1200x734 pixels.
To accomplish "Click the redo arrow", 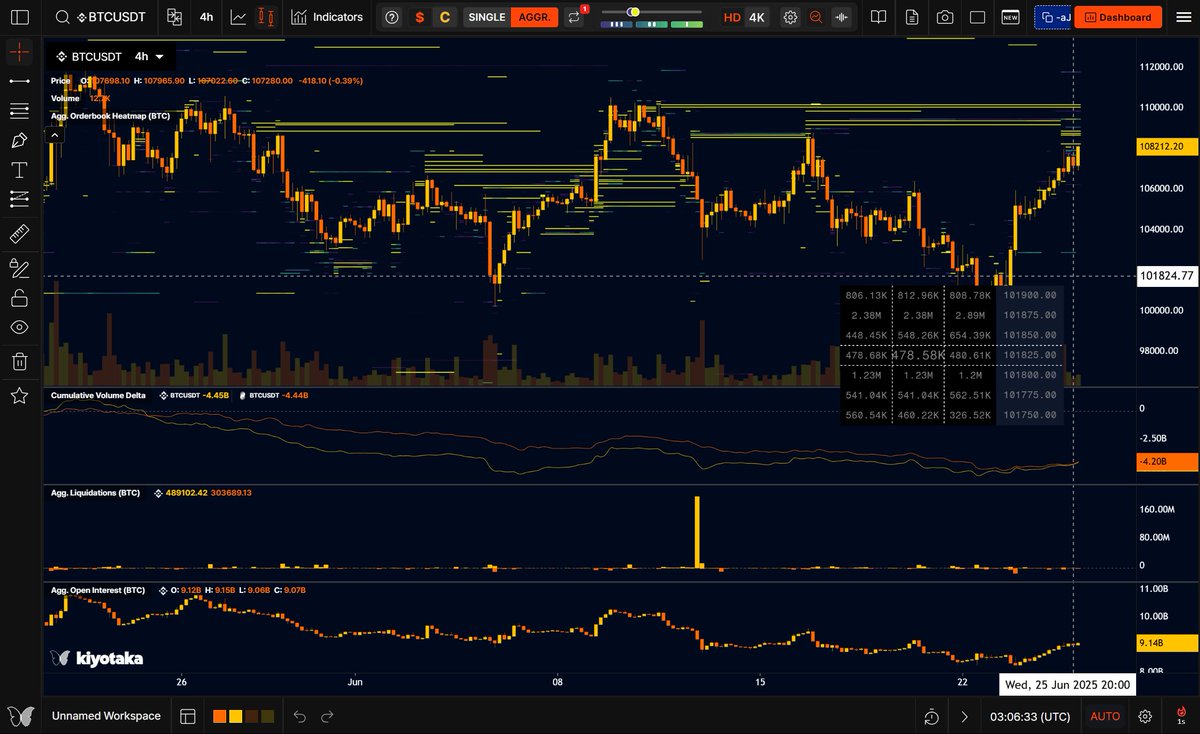I will point(326,716).
